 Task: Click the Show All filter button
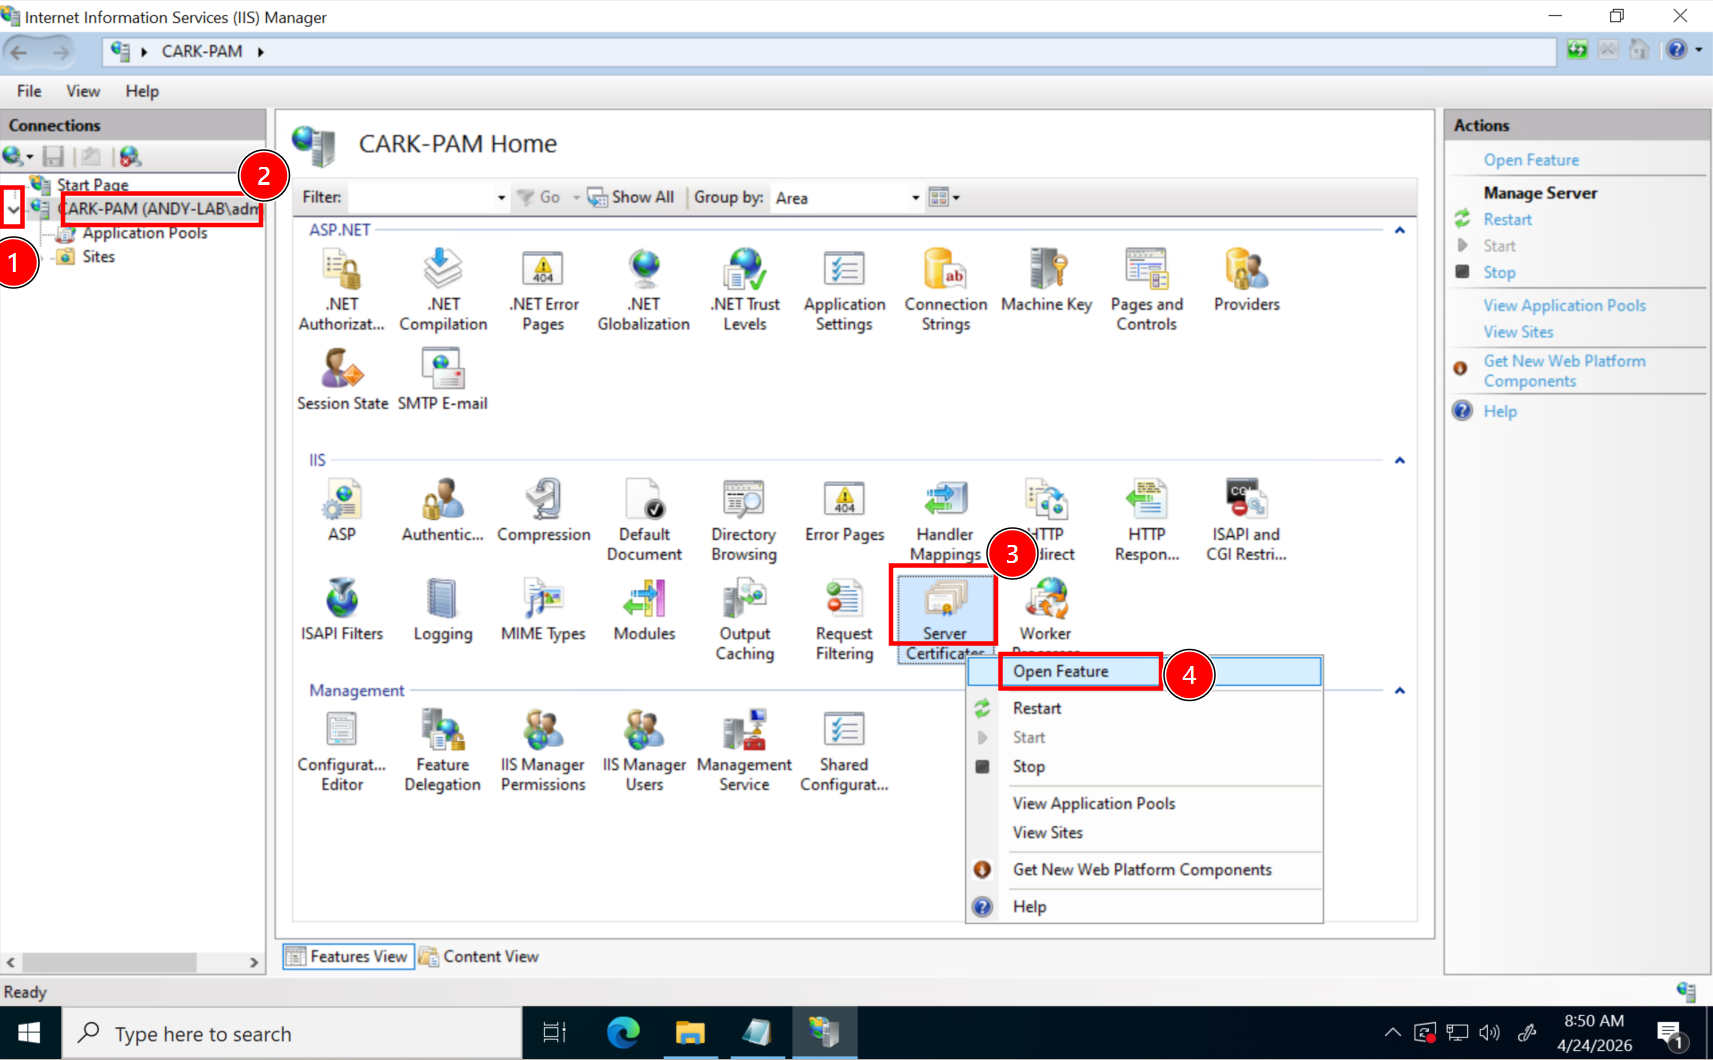(x=631, y=197)
